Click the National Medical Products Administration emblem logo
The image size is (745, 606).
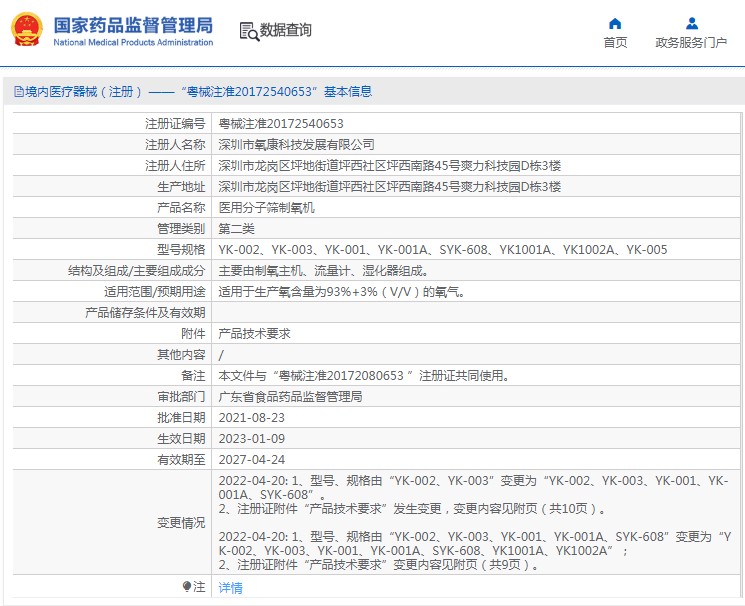(x=27, y=30)
